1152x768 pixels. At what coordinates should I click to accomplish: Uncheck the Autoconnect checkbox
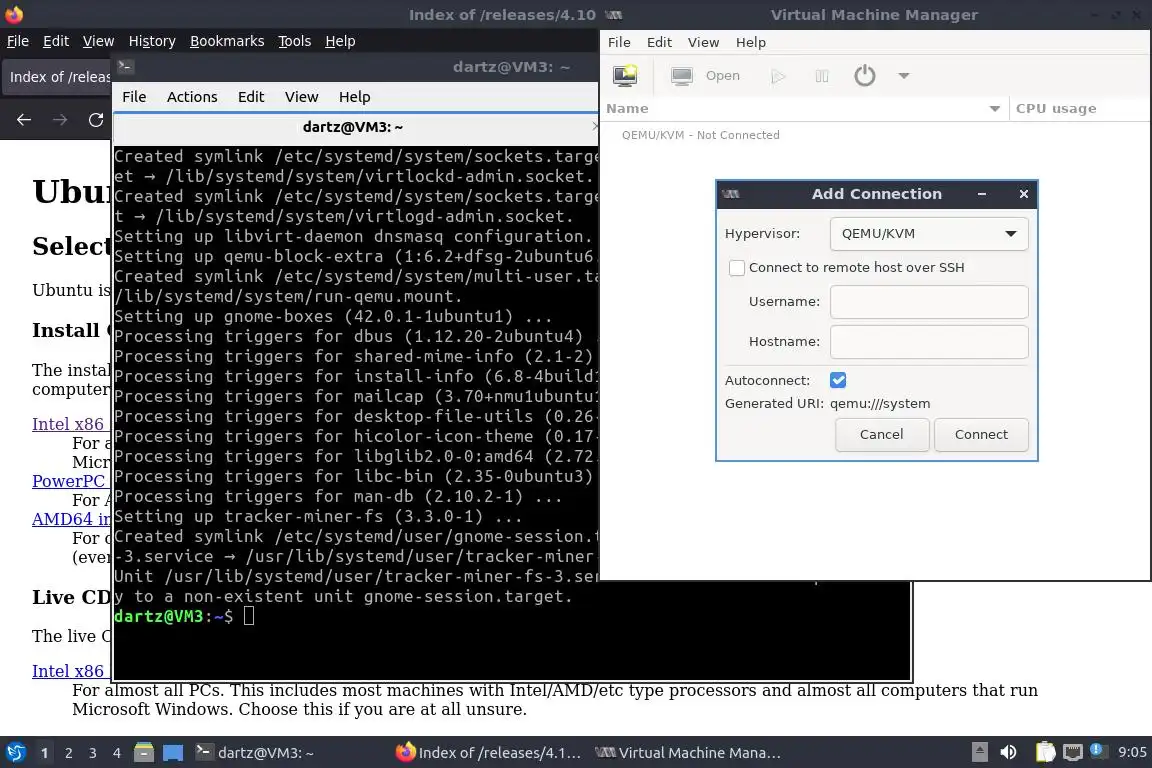point(838,380)
